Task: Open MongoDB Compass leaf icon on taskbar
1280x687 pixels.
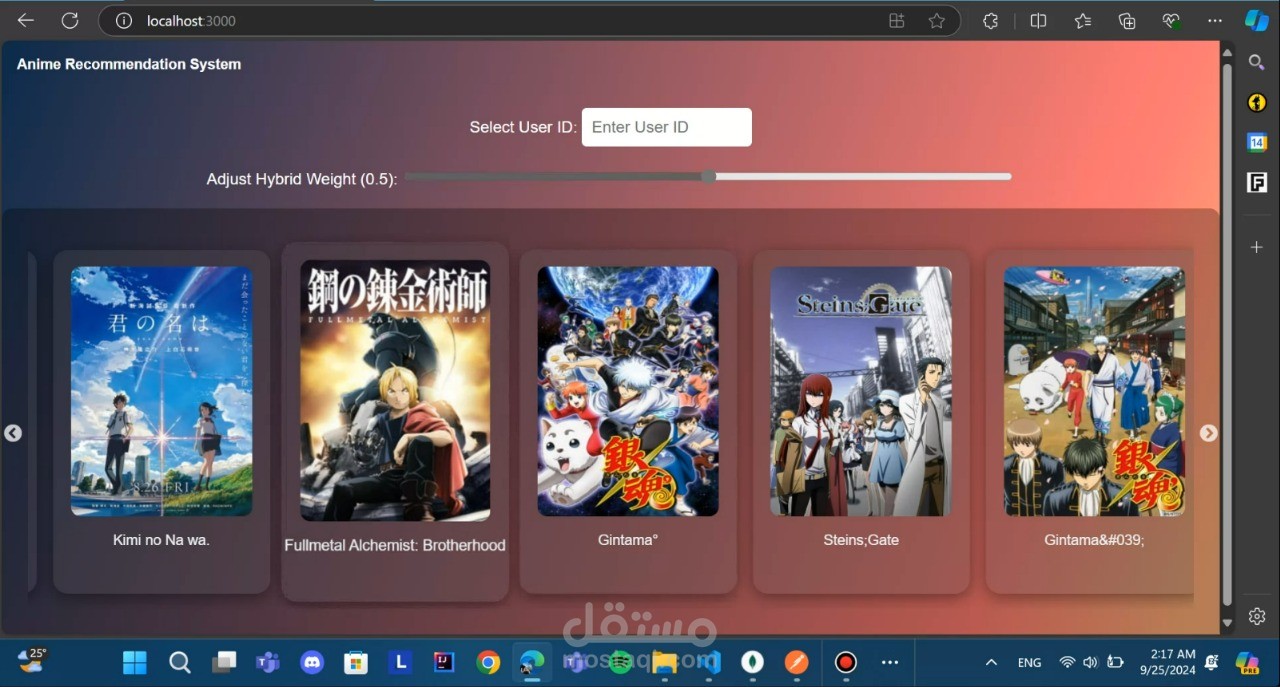Action: (752, 662)
